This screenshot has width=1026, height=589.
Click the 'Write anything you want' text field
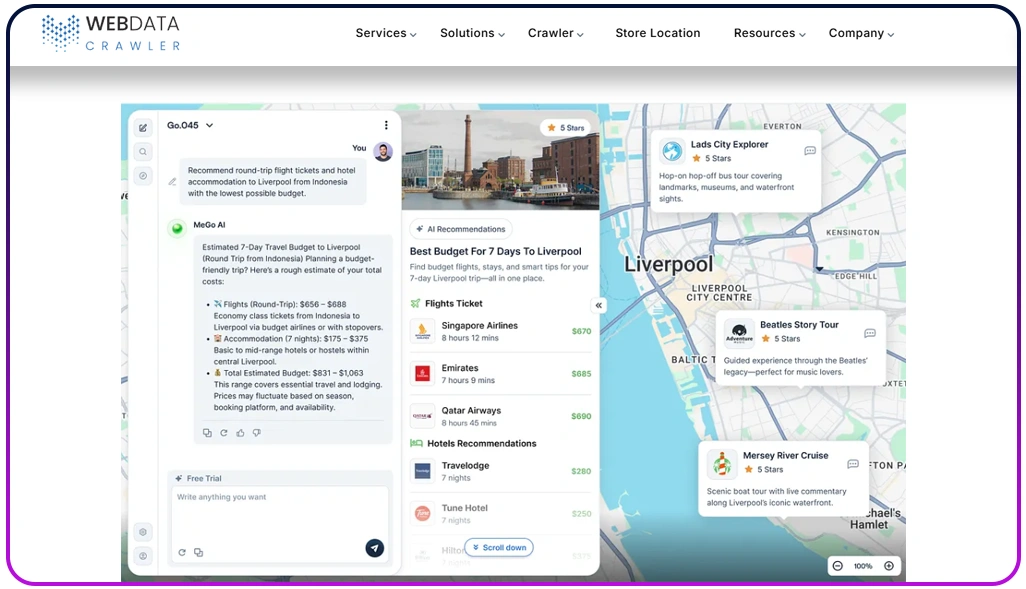278,510
